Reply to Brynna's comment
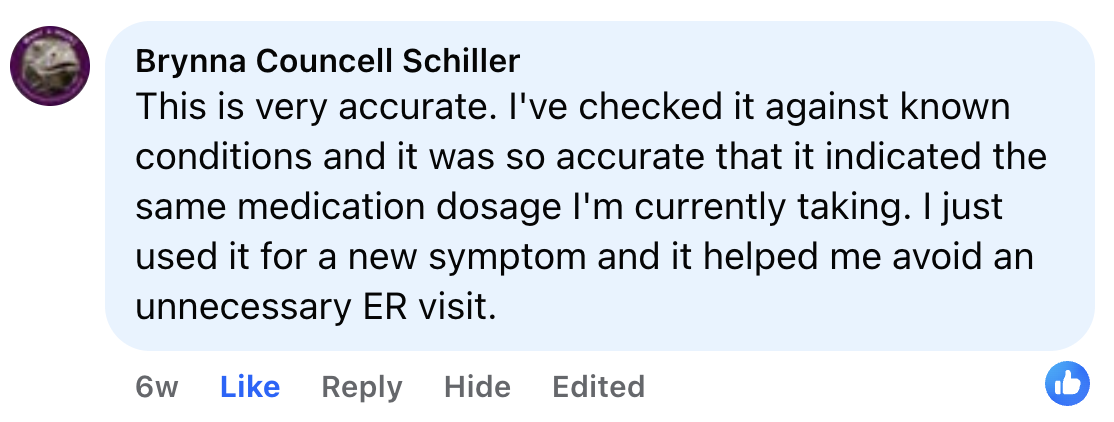This screenshot has height=422, width=1114. click(361, 387)
